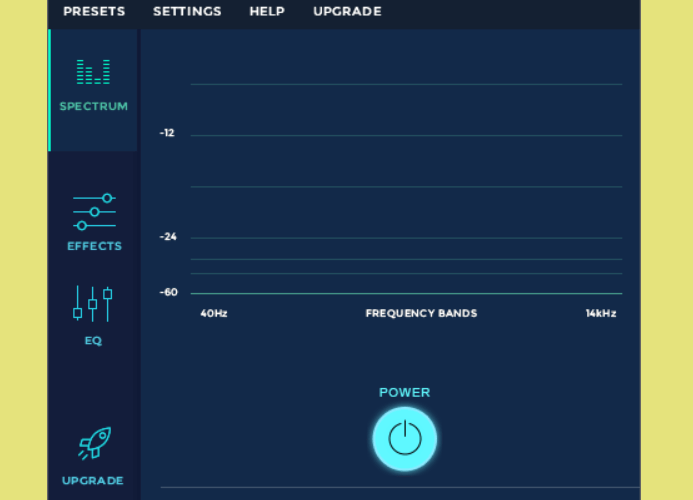Open the Settings menu
This screenshot has height=500, width=693.
(187, 11)
